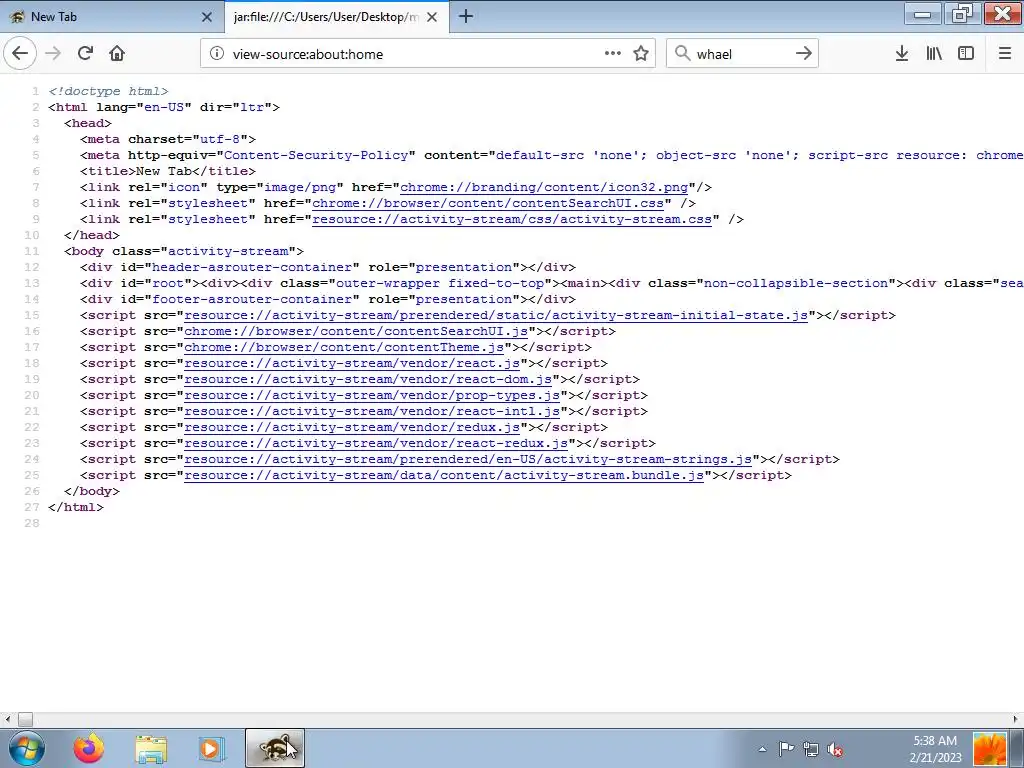Open the hamburger application menu
This screenshot has height=768, width=1024.
pos(1005,54)
